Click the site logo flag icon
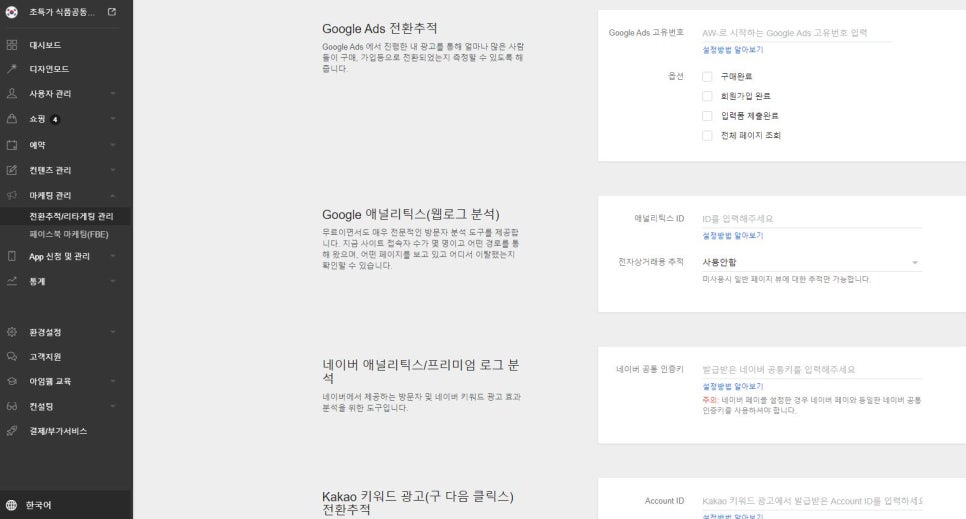 click(11, 12)
